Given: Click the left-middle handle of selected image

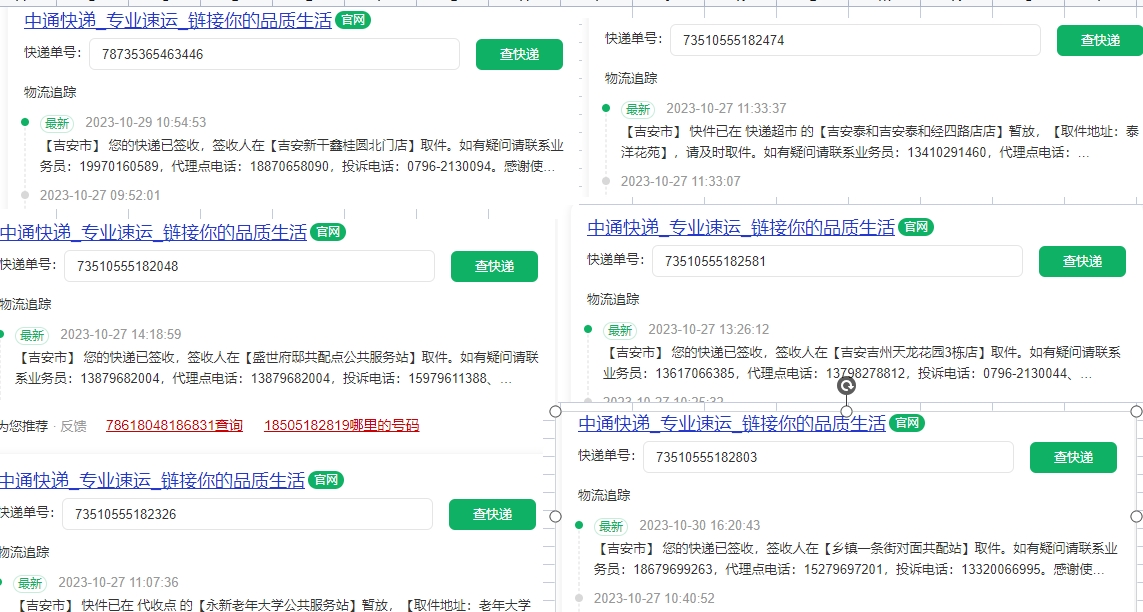Looking at the screenshot, I should (x=555, y=516).
